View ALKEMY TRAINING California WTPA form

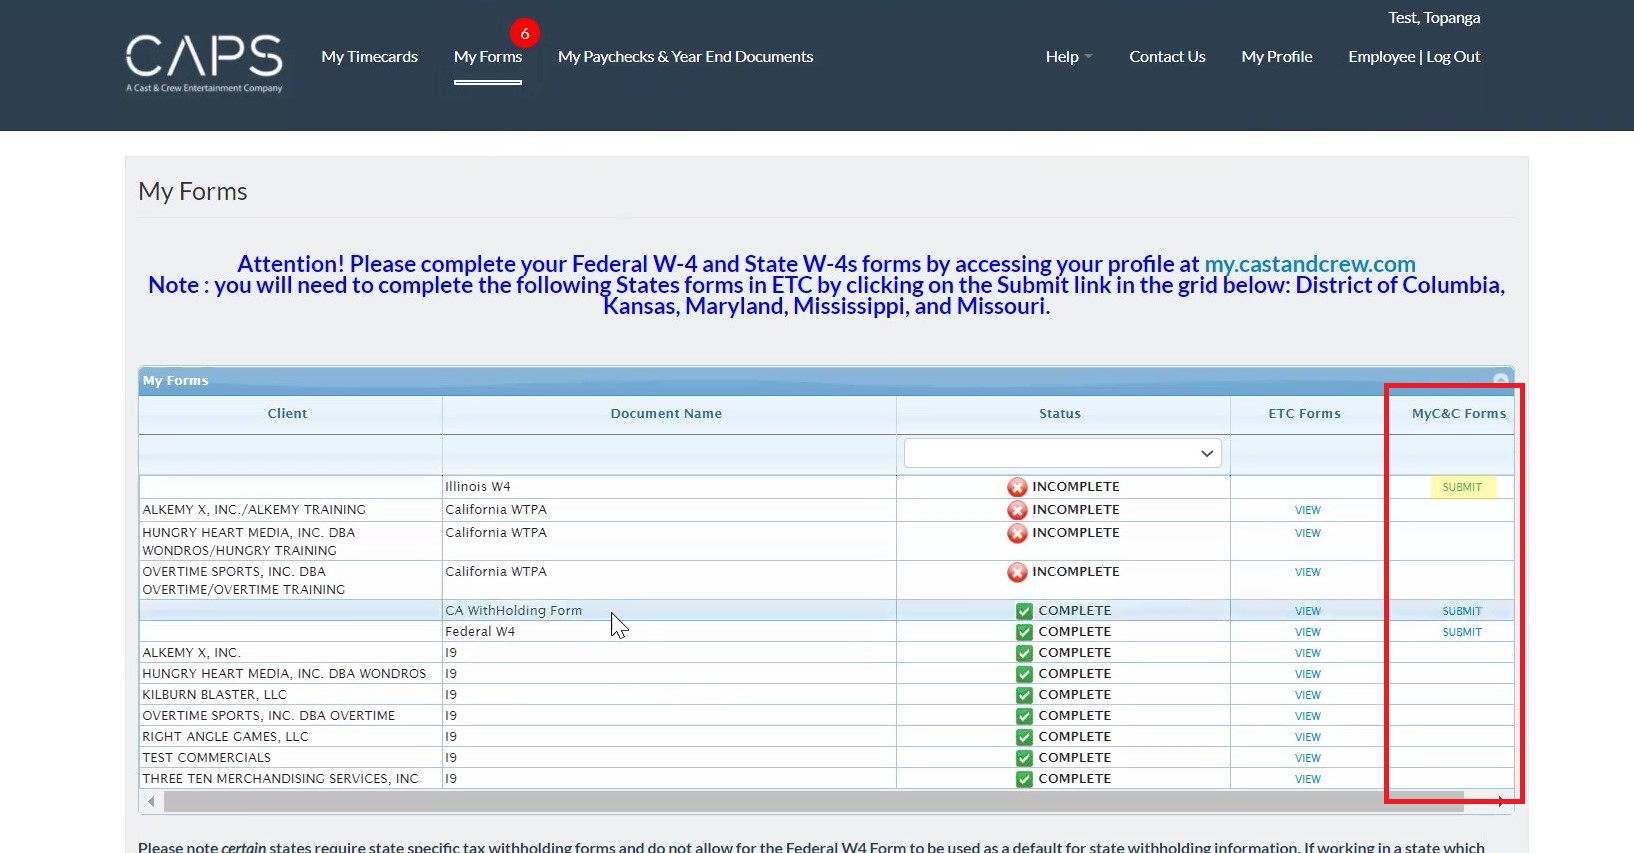click(1308, 510)
